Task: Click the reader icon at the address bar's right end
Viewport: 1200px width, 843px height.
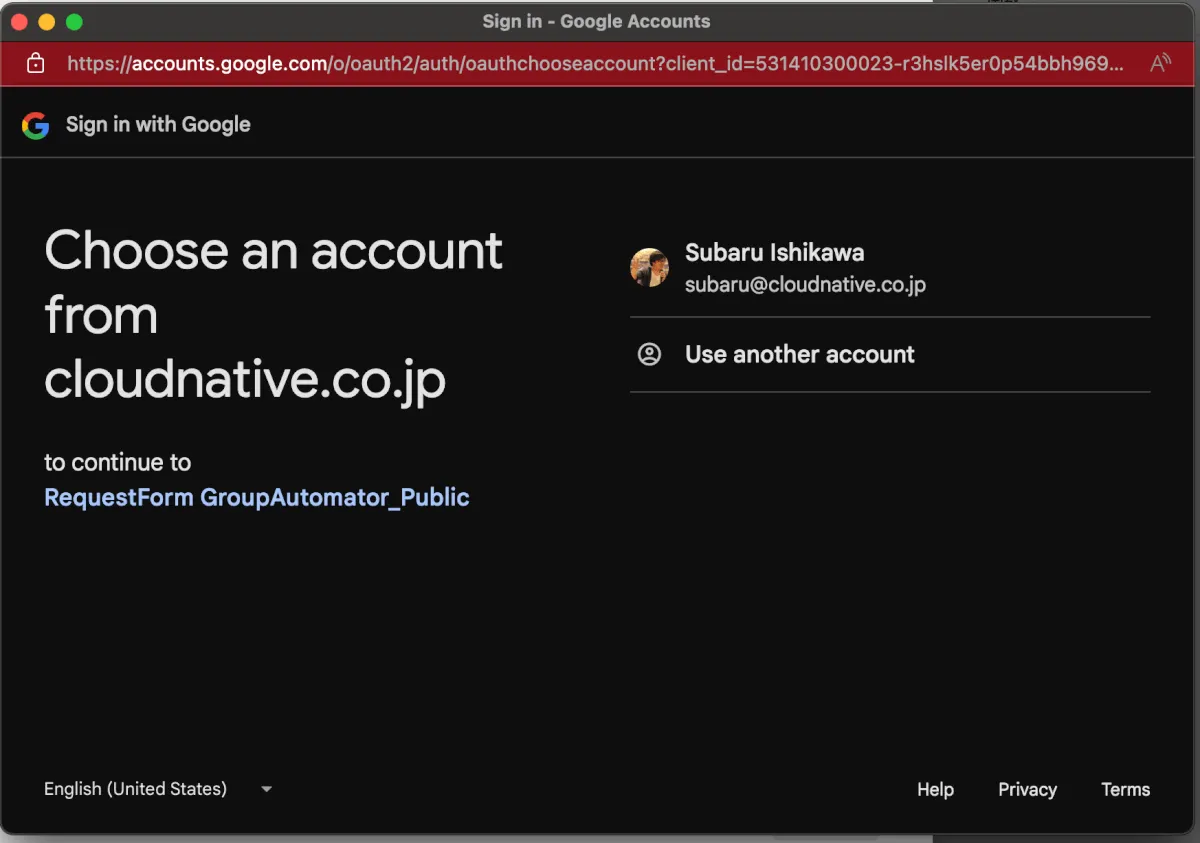Action: coord(1160,64)
